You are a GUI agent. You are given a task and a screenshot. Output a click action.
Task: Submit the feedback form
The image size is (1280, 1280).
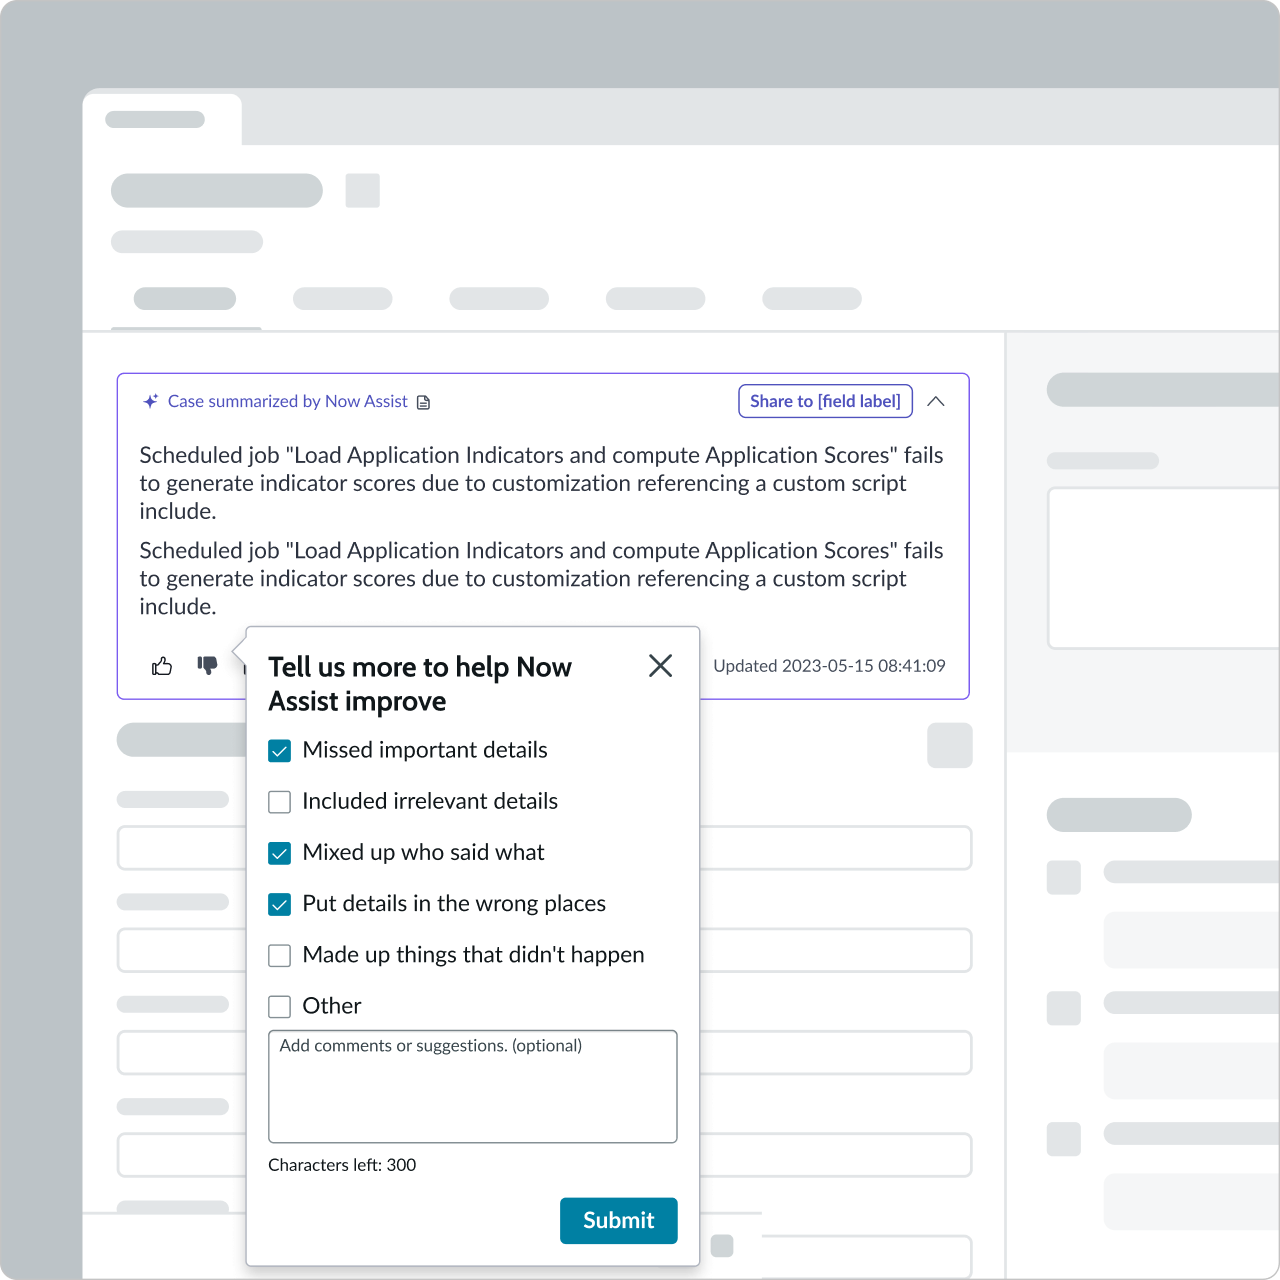coord(619,1221)
